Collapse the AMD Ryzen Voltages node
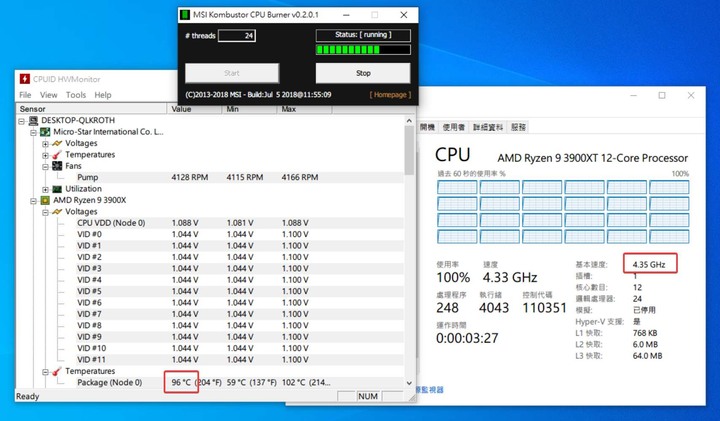 (45, 212)
